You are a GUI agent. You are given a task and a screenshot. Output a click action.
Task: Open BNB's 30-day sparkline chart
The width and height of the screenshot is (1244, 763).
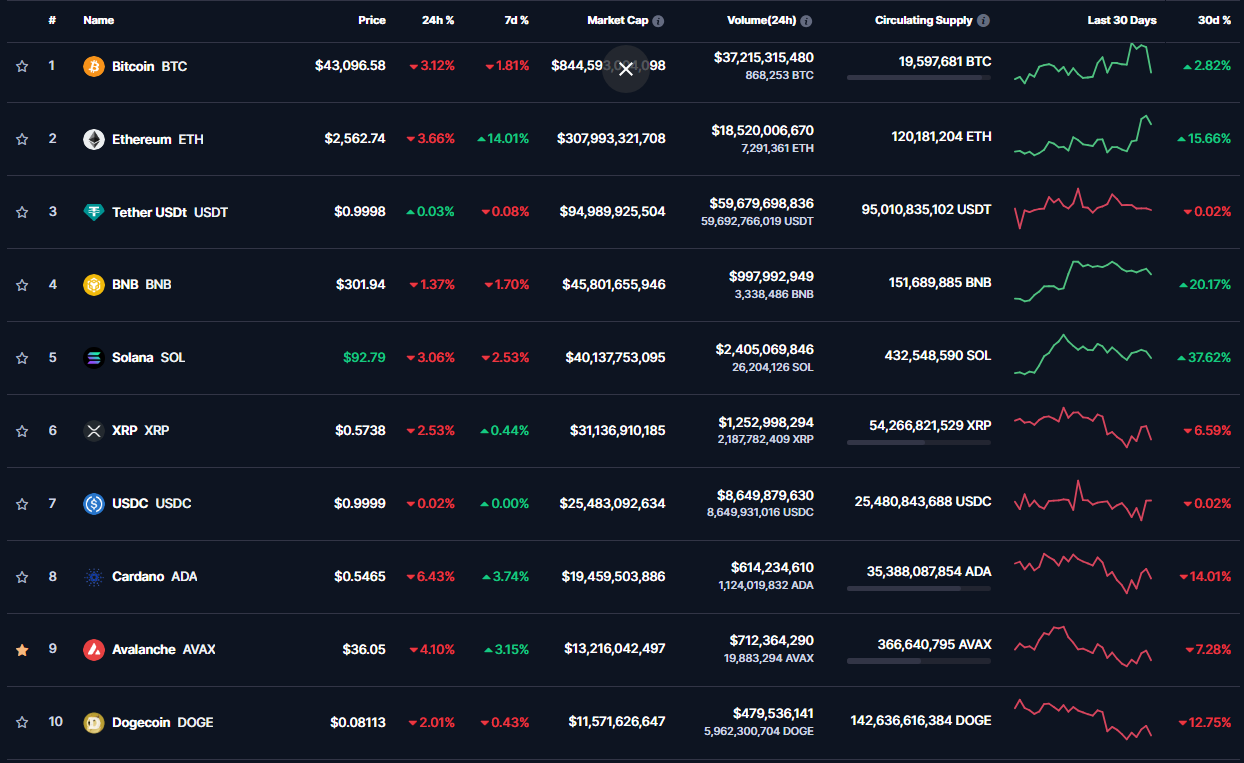point(1083,282)
